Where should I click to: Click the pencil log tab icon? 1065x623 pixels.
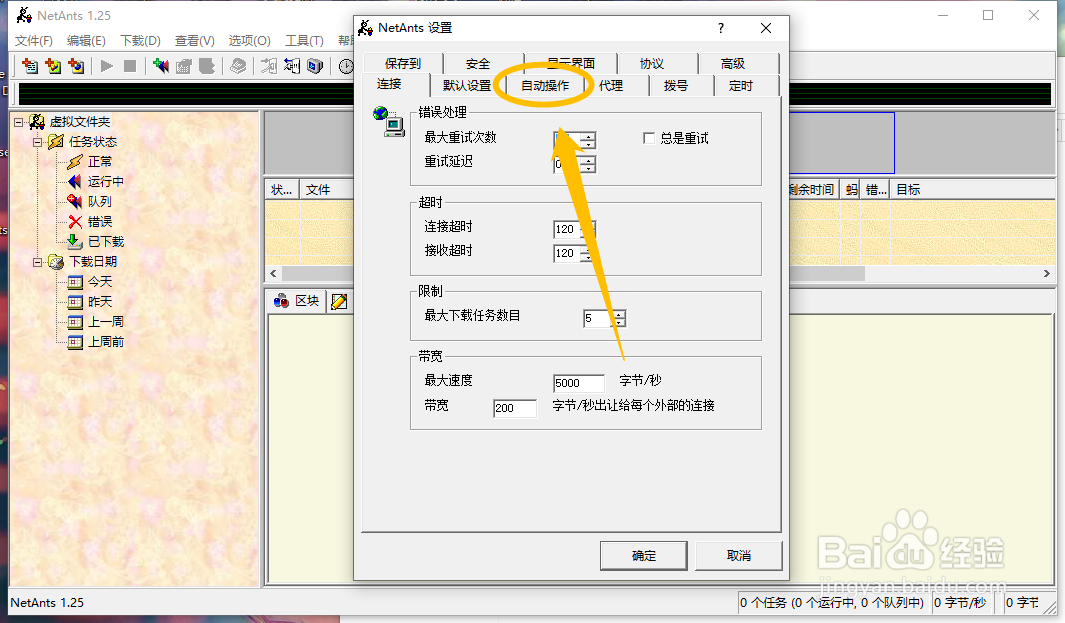tap(339, 302)
